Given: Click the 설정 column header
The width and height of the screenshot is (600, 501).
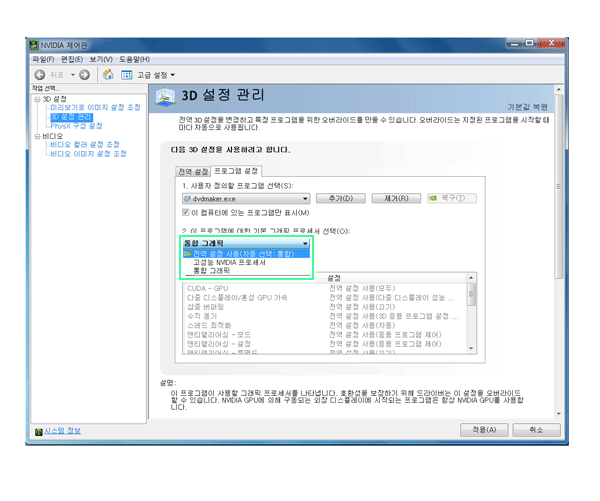Looking at the screenshot, I should pos(396,278).
